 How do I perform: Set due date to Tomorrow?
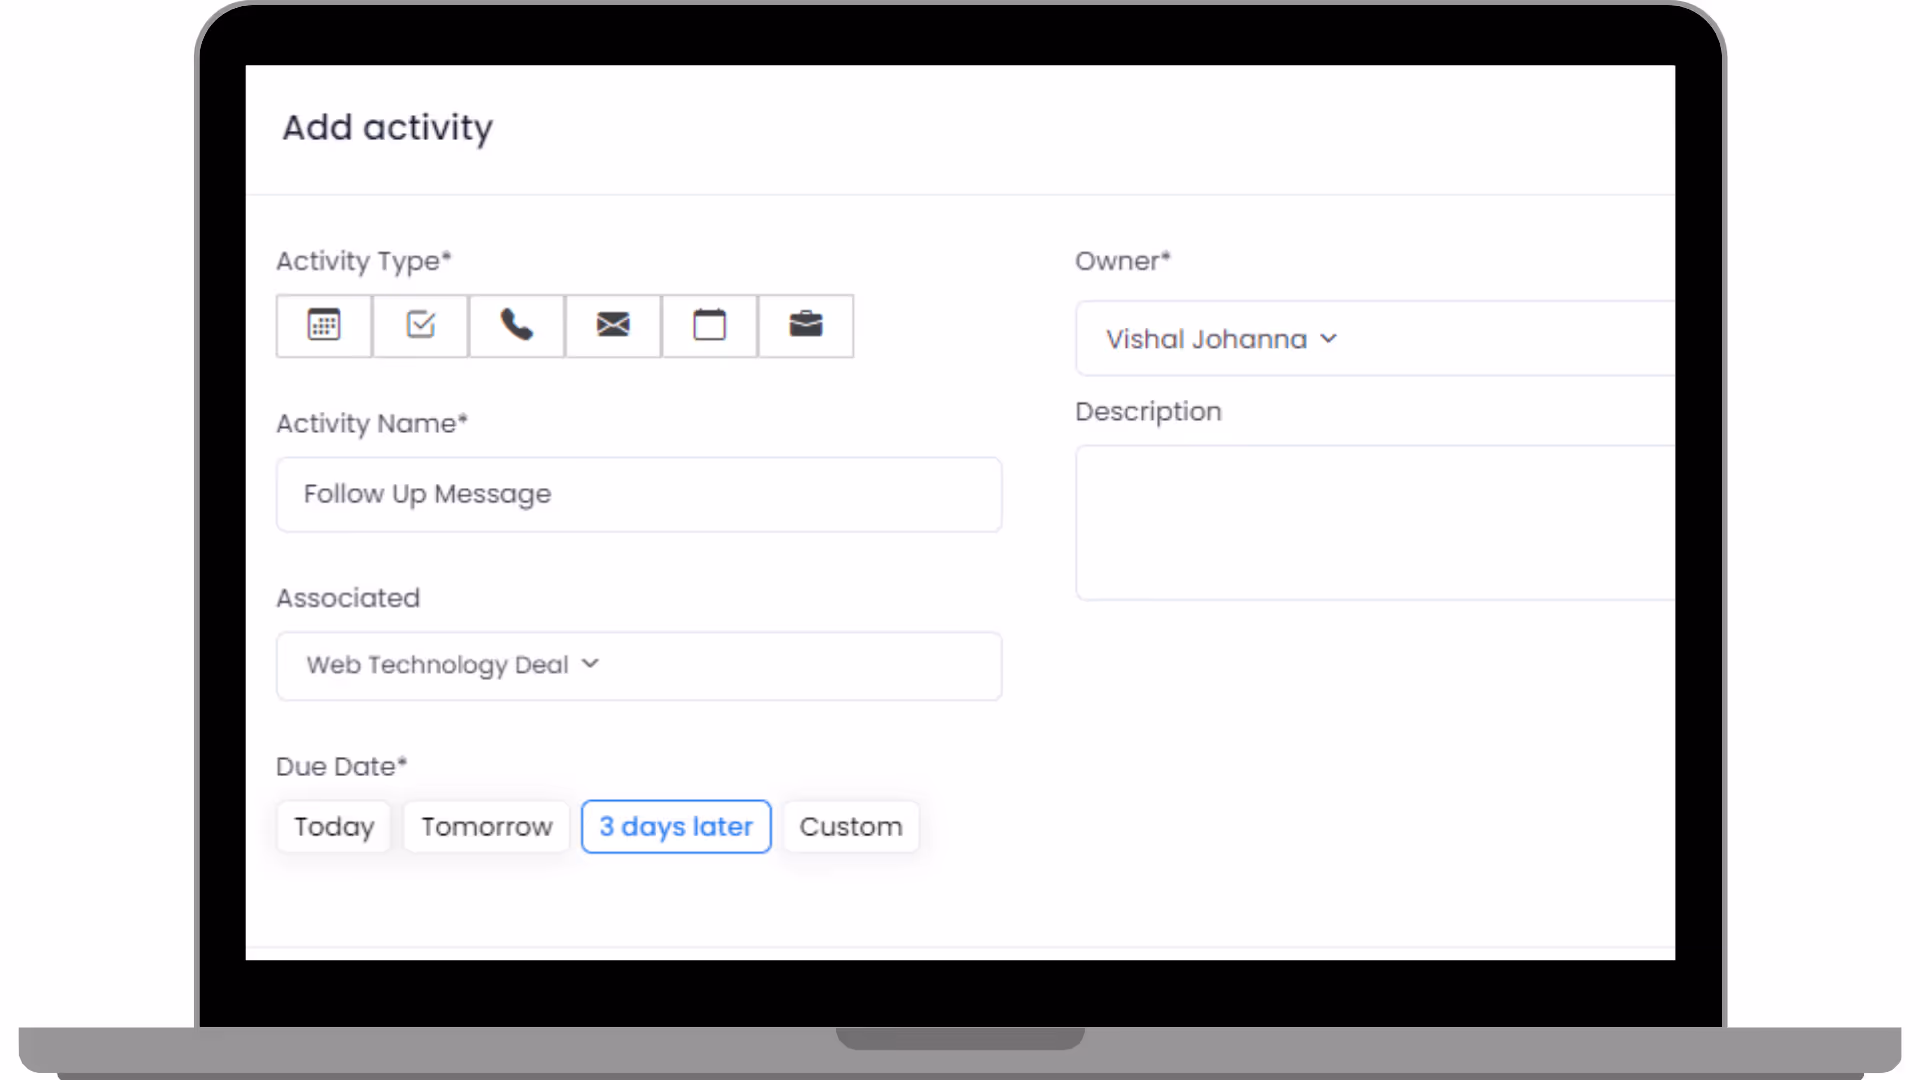click(x=486, y=826)
